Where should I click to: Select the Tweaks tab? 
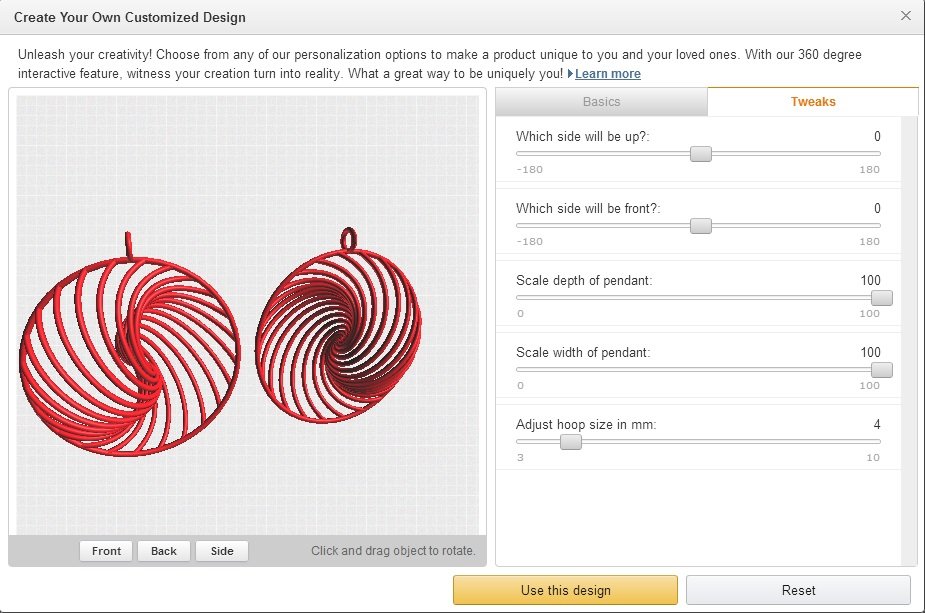(812, 102)
